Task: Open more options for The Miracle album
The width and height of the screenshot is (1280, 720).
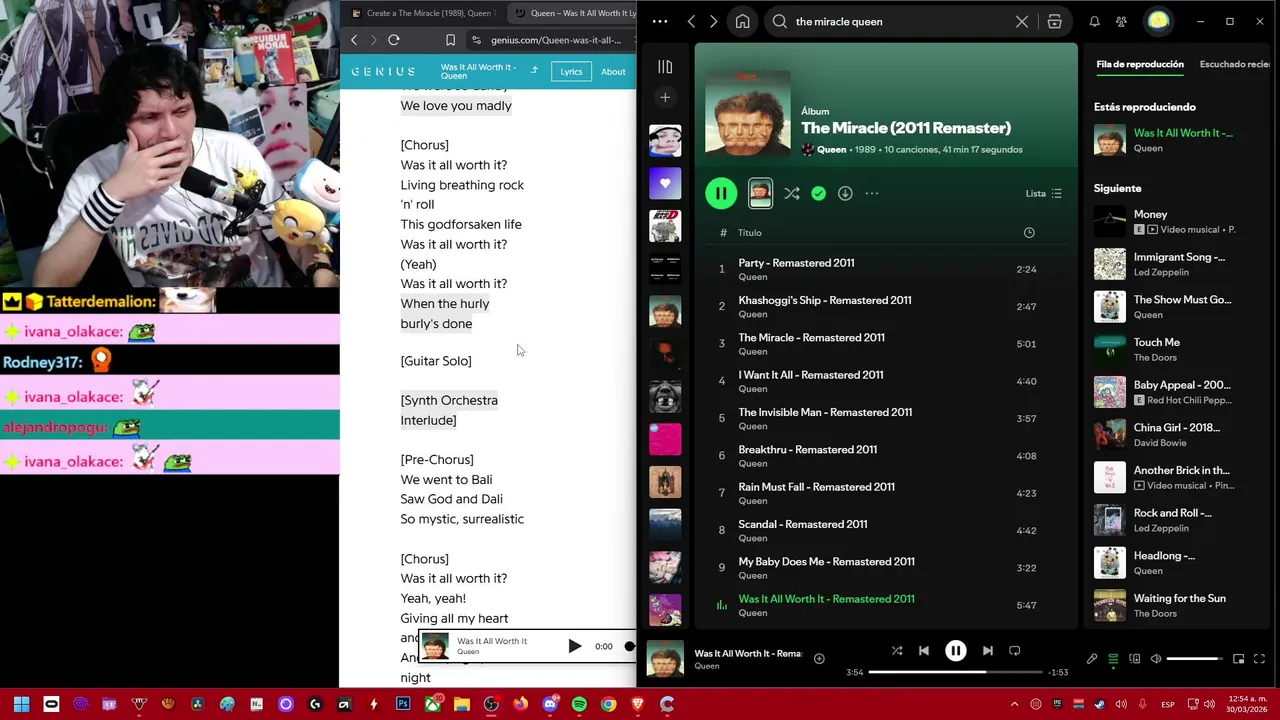Action: click(x=872, y=193)
